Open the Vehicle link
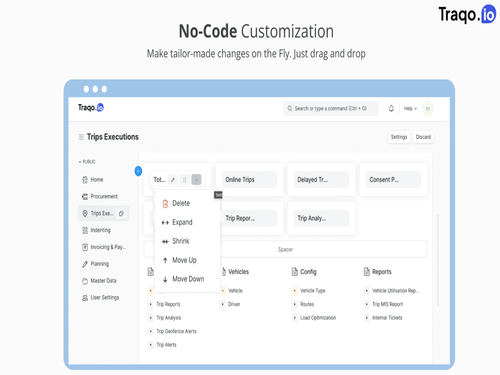 pyautogui.click(x=235, y=291)
